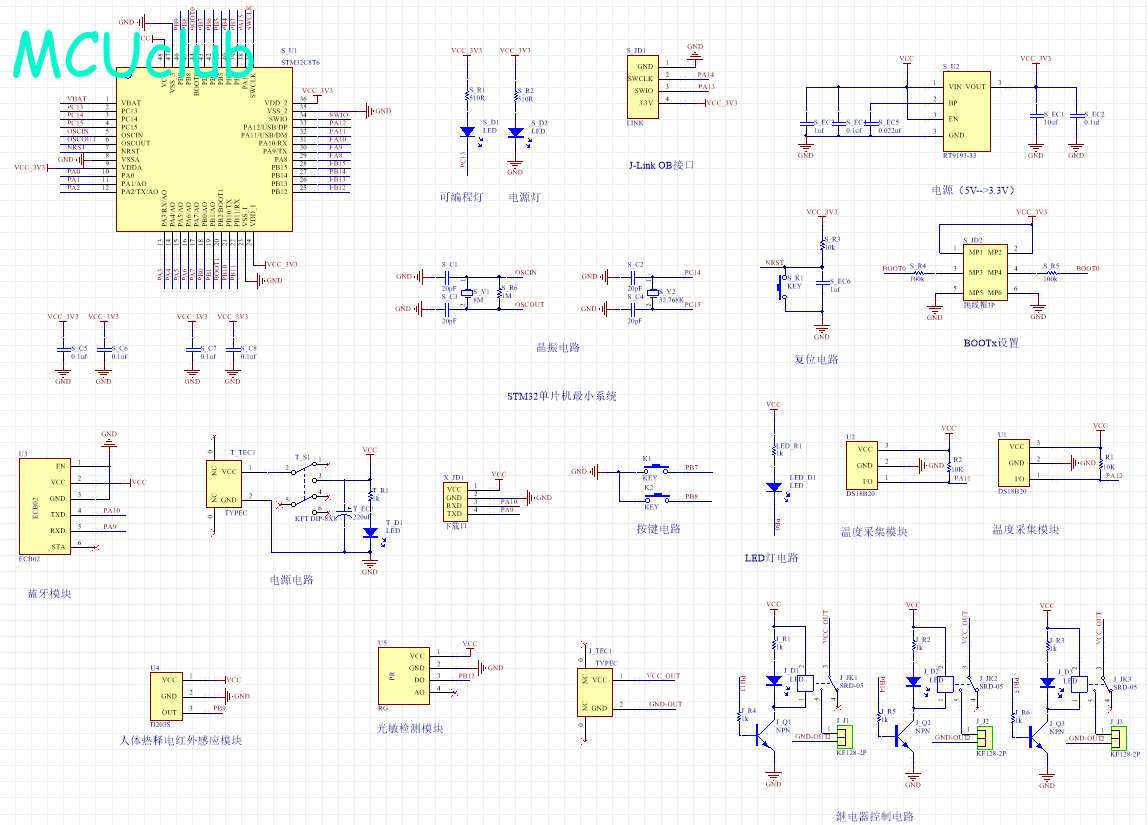Select the NPN transistor J_Q1
The height and width of the screenshot is (825, 1148).
[x=766, y=736]
